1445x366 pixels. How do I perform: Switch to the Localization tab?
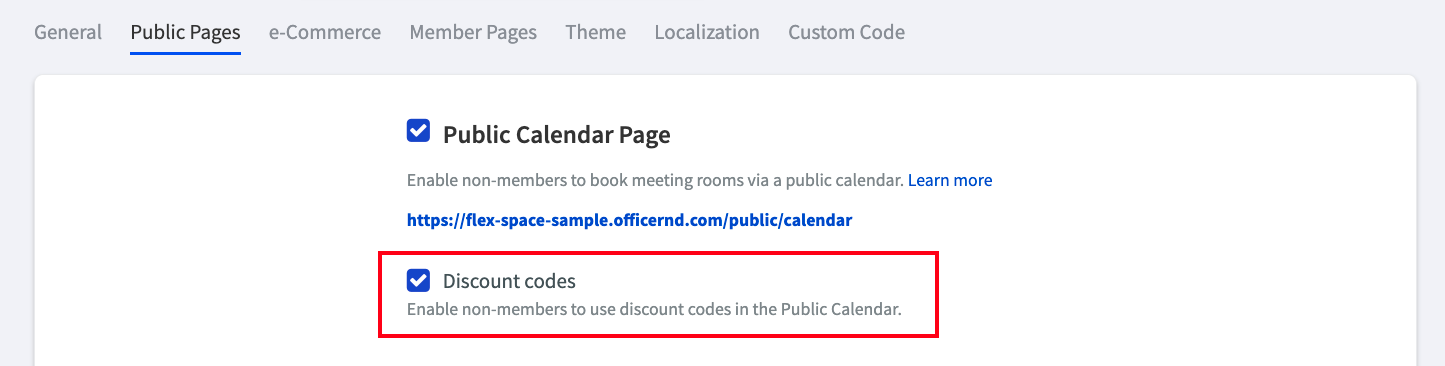click(x=707, y=32)
